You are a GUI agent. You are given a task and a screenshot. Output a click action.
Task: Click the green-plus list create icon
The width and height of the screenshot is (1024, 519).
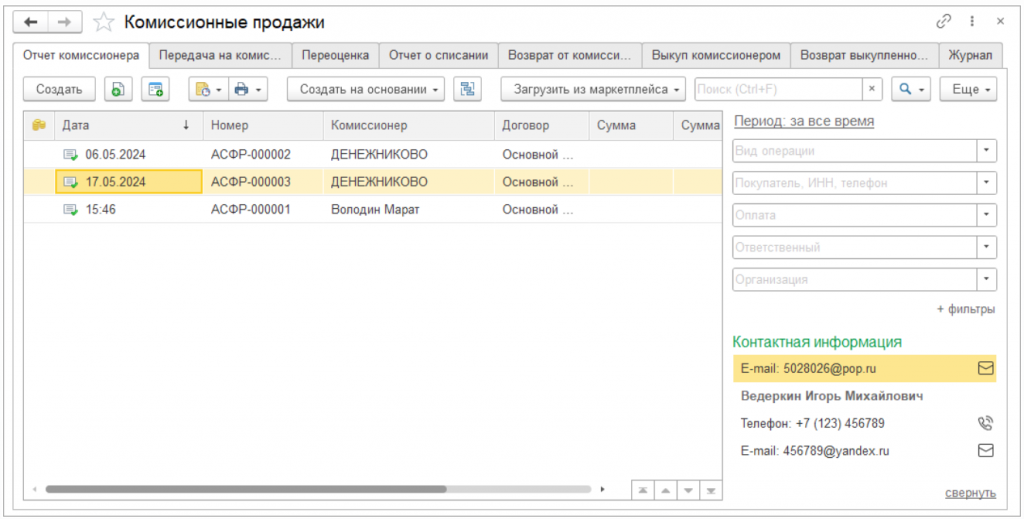click(155, 89)
